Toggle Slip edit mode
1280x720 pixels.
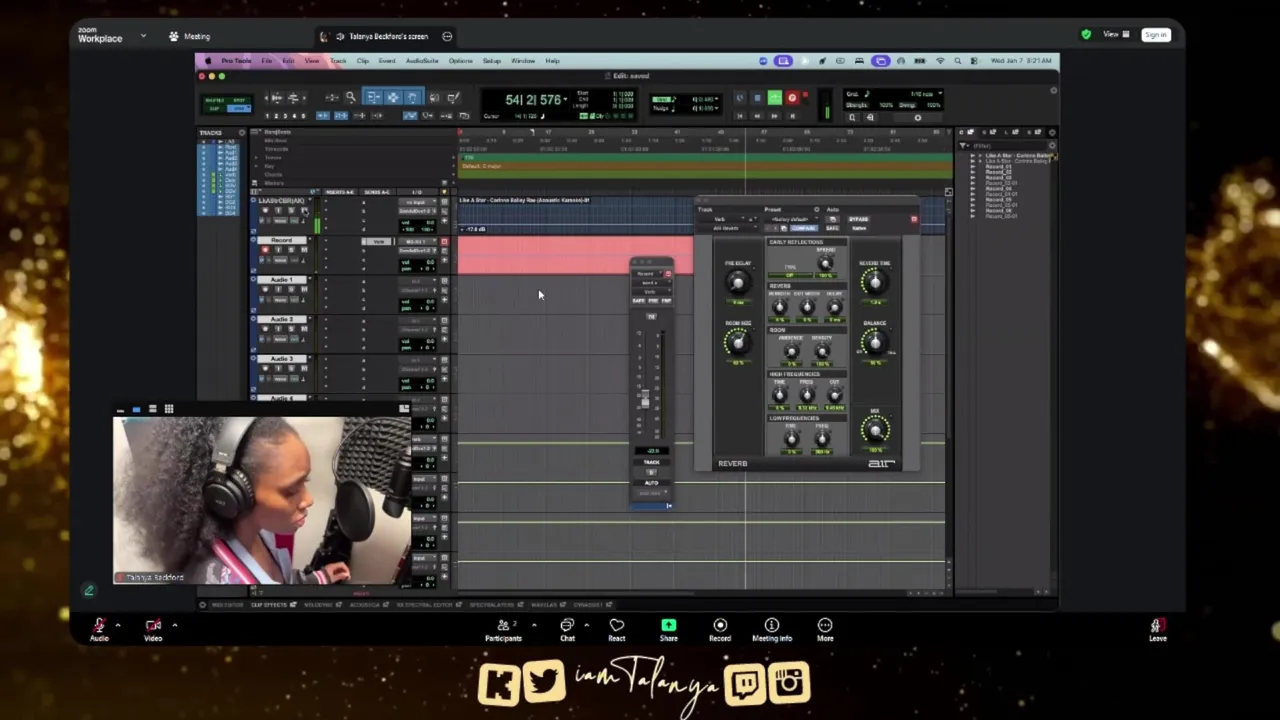click(x=214, y=108)
